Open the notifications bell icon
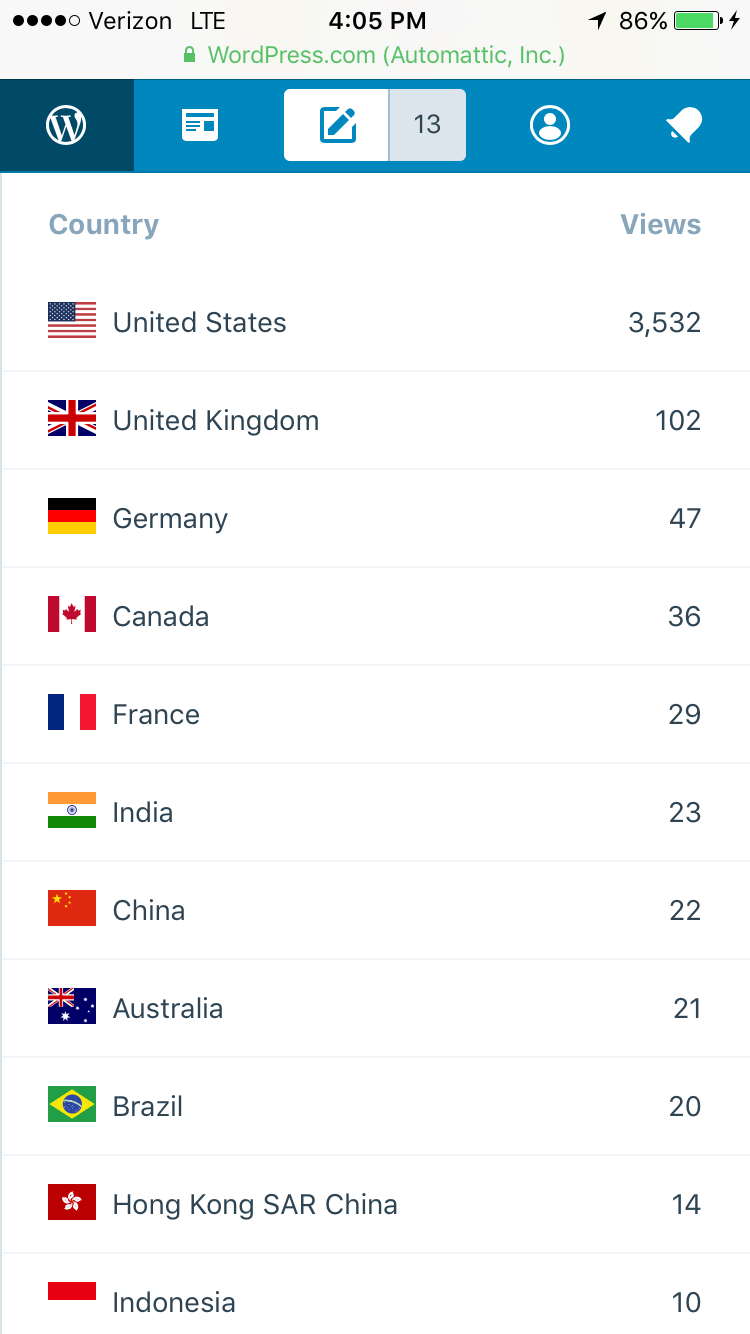Image resolution: width=750 pixels, height=1334 pixels. (685, 125)
